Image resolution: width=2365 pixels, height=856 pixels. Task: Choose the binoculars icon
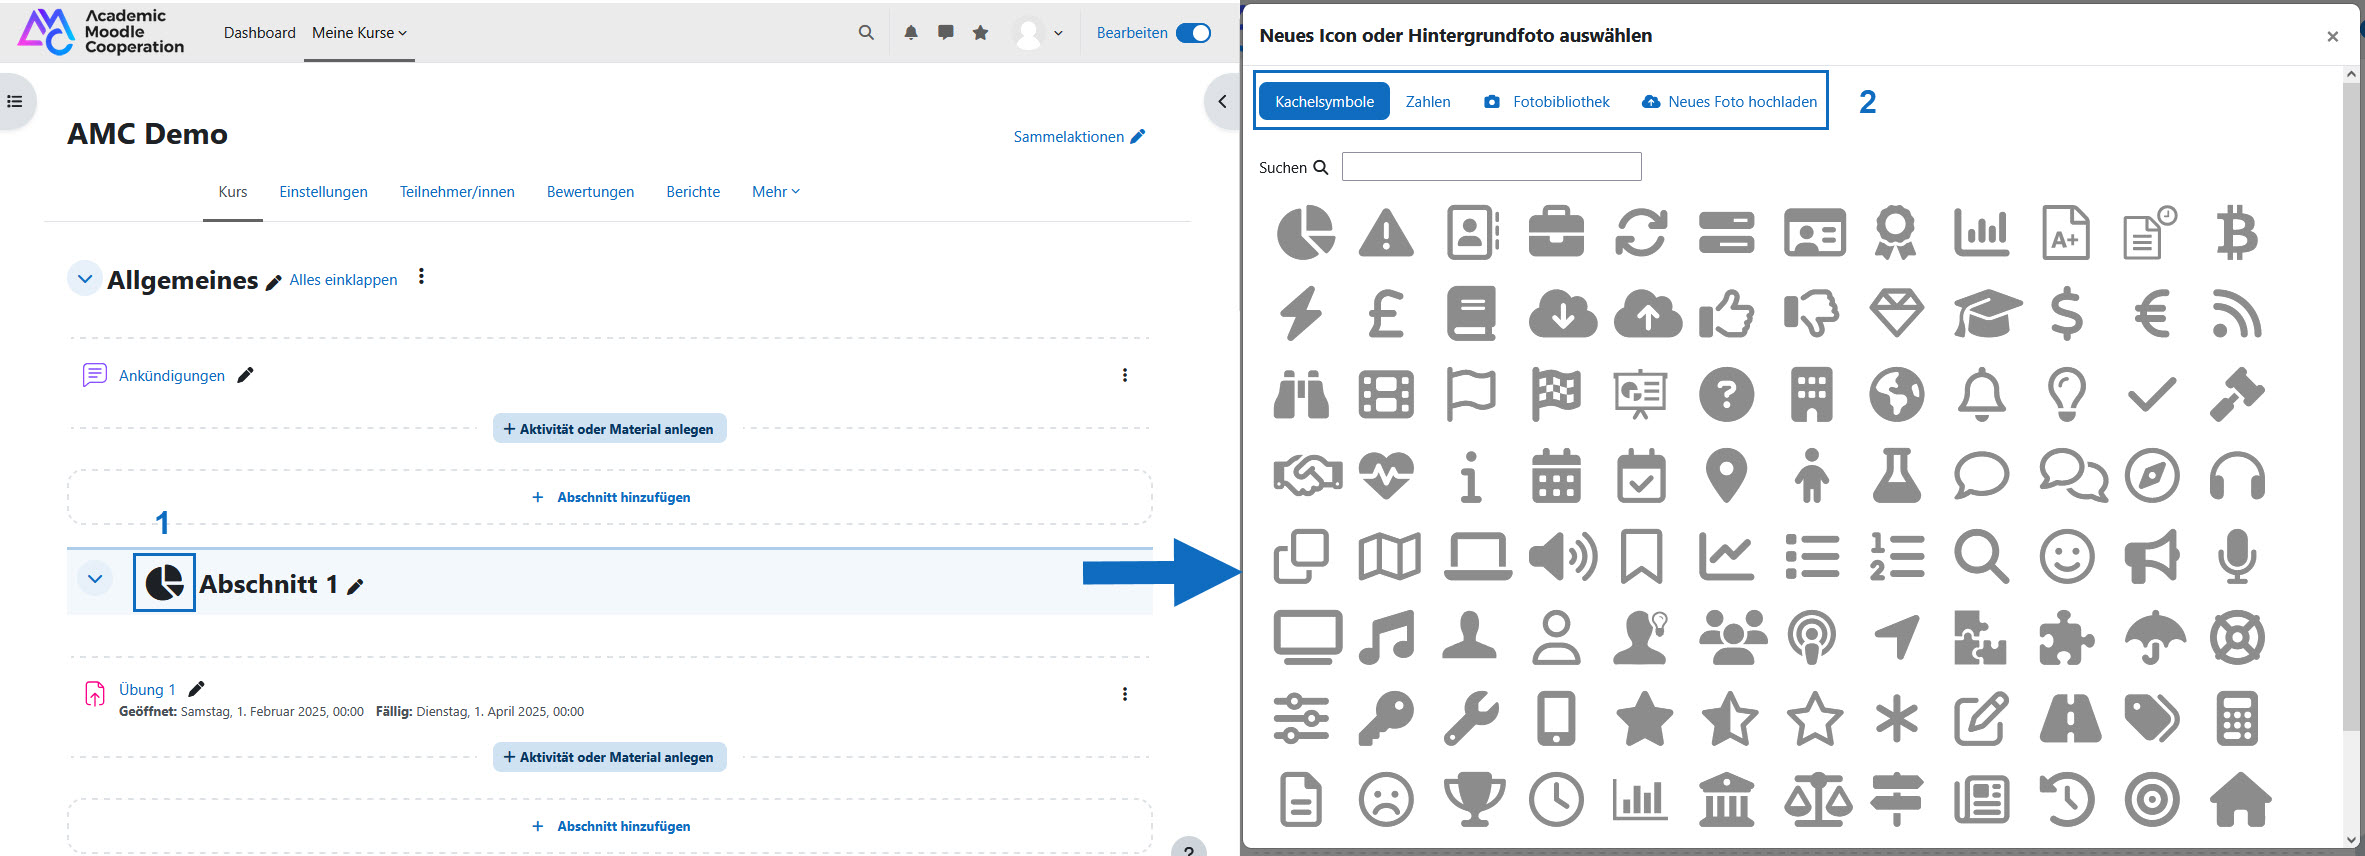tap(1301, 394)
